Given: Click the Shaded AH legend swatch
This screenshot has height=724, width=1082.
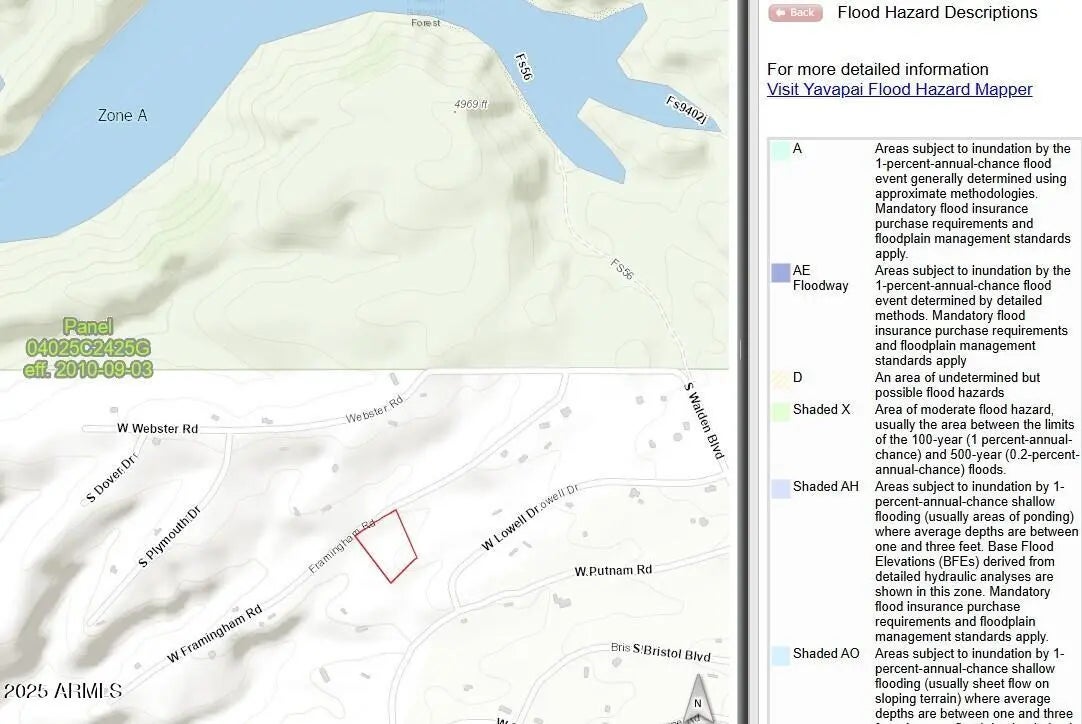Looking at the screenshot, I should 780,489.
